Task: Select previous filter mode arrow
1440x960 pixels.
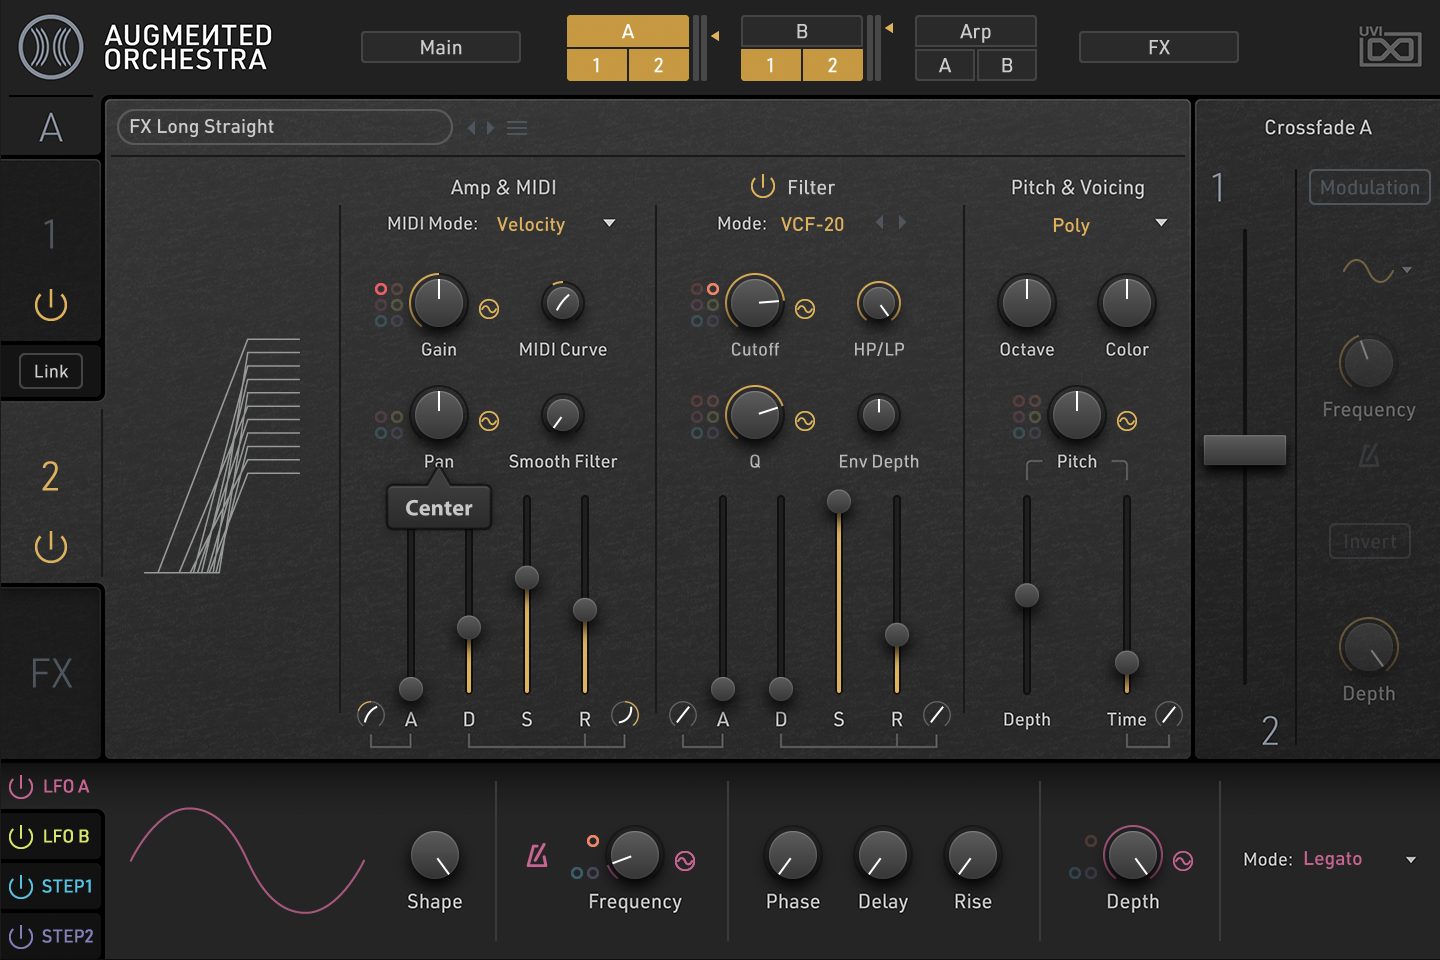Action: pyautogui.click(x=880, y=222)
